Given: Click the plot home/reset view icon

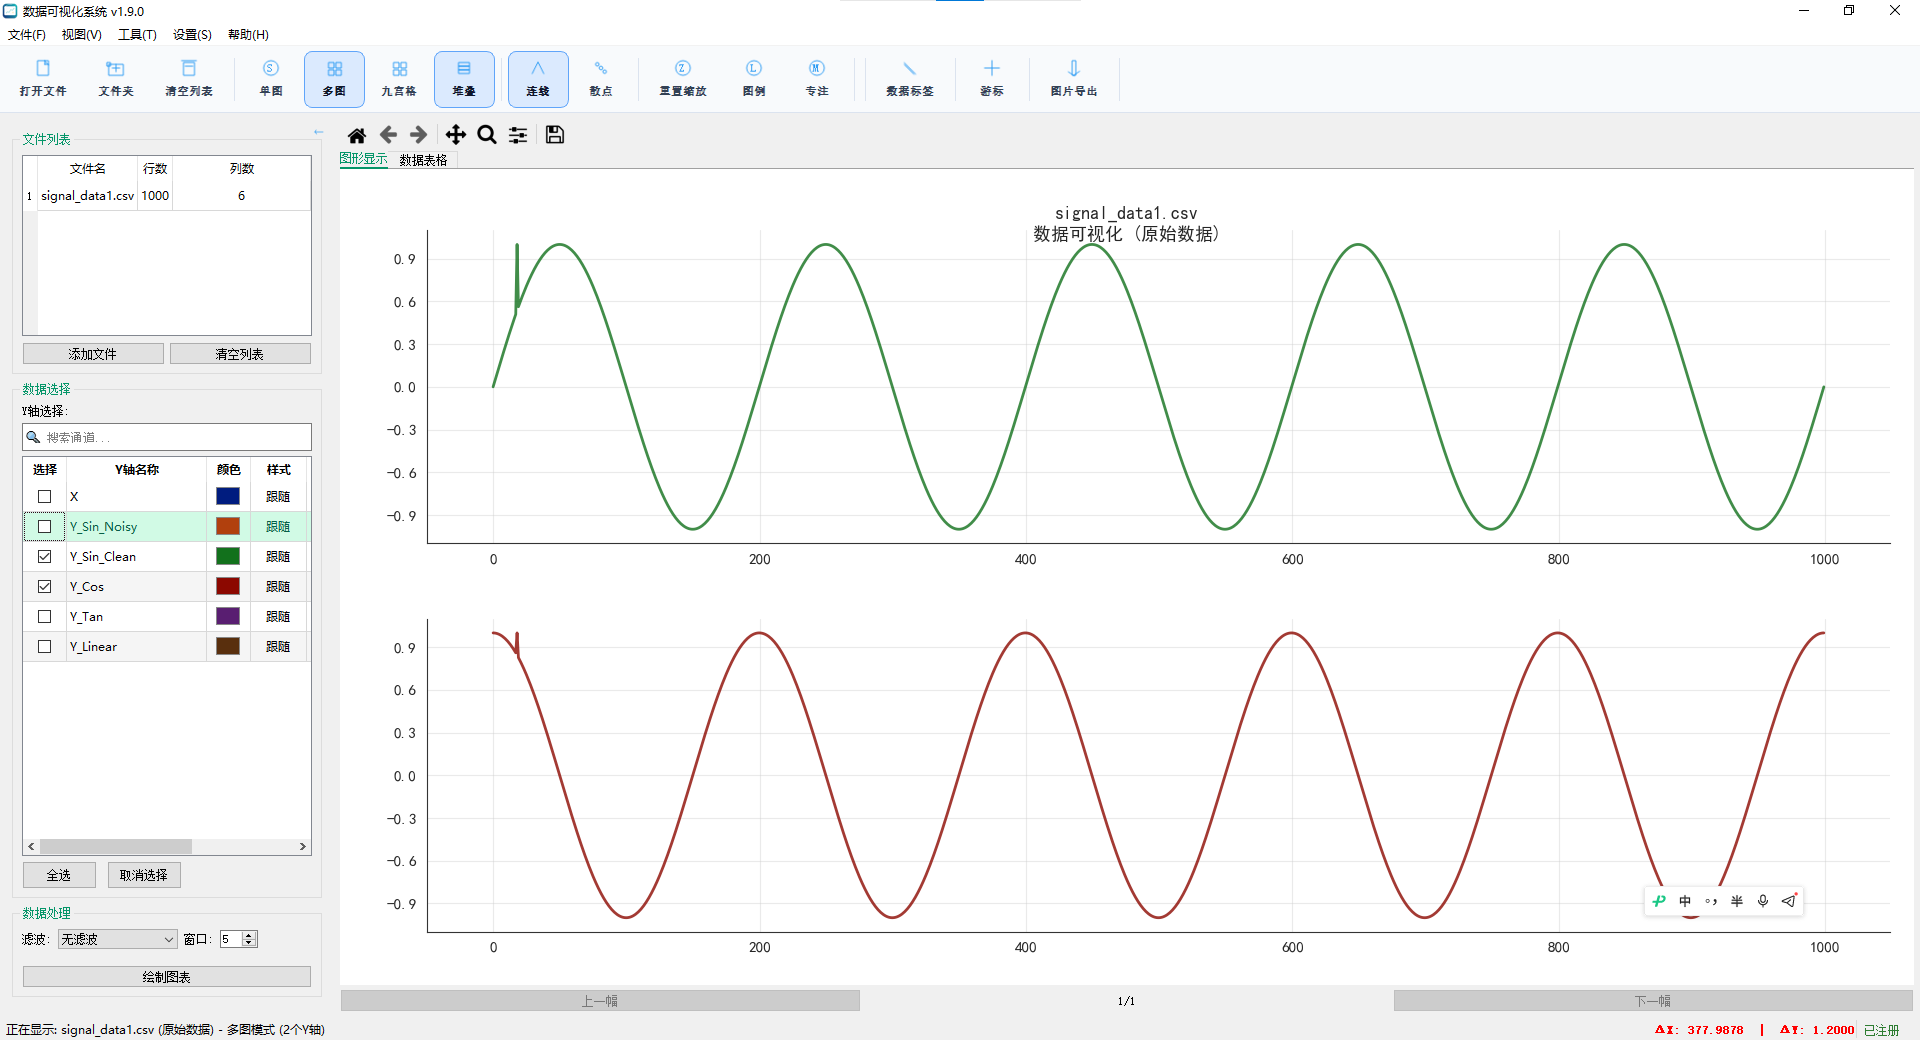Looking at the screenshot, I should [x=356, y=135].
